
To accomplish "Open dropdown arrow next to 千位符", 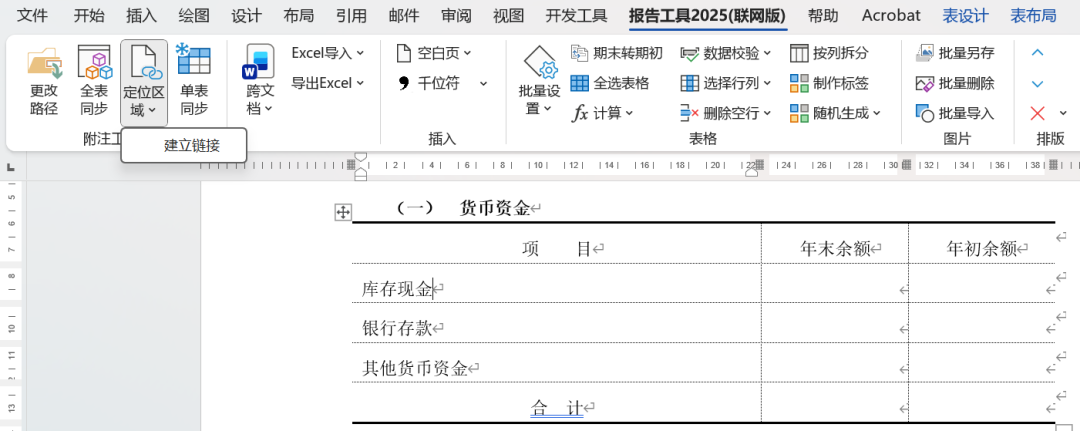I will coord(484,84).
